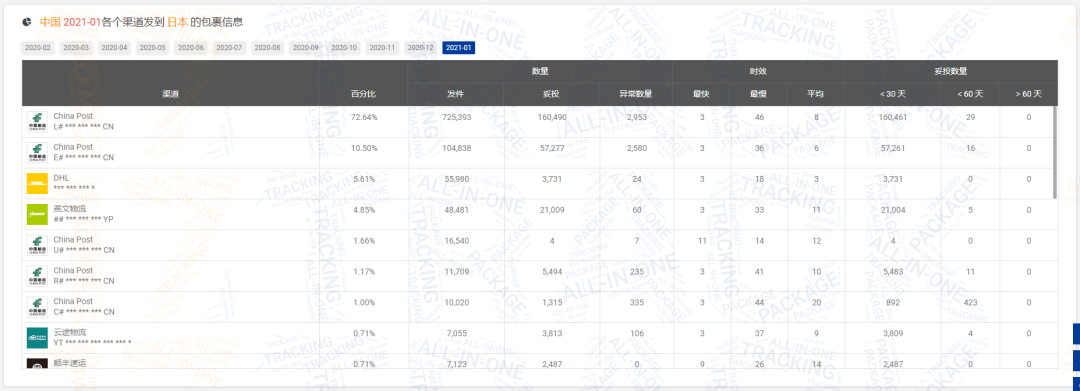The height and width of the screenshot is (391, 1080).
Task: Click the pie chart icon beside the title
Action: point(27,22)
